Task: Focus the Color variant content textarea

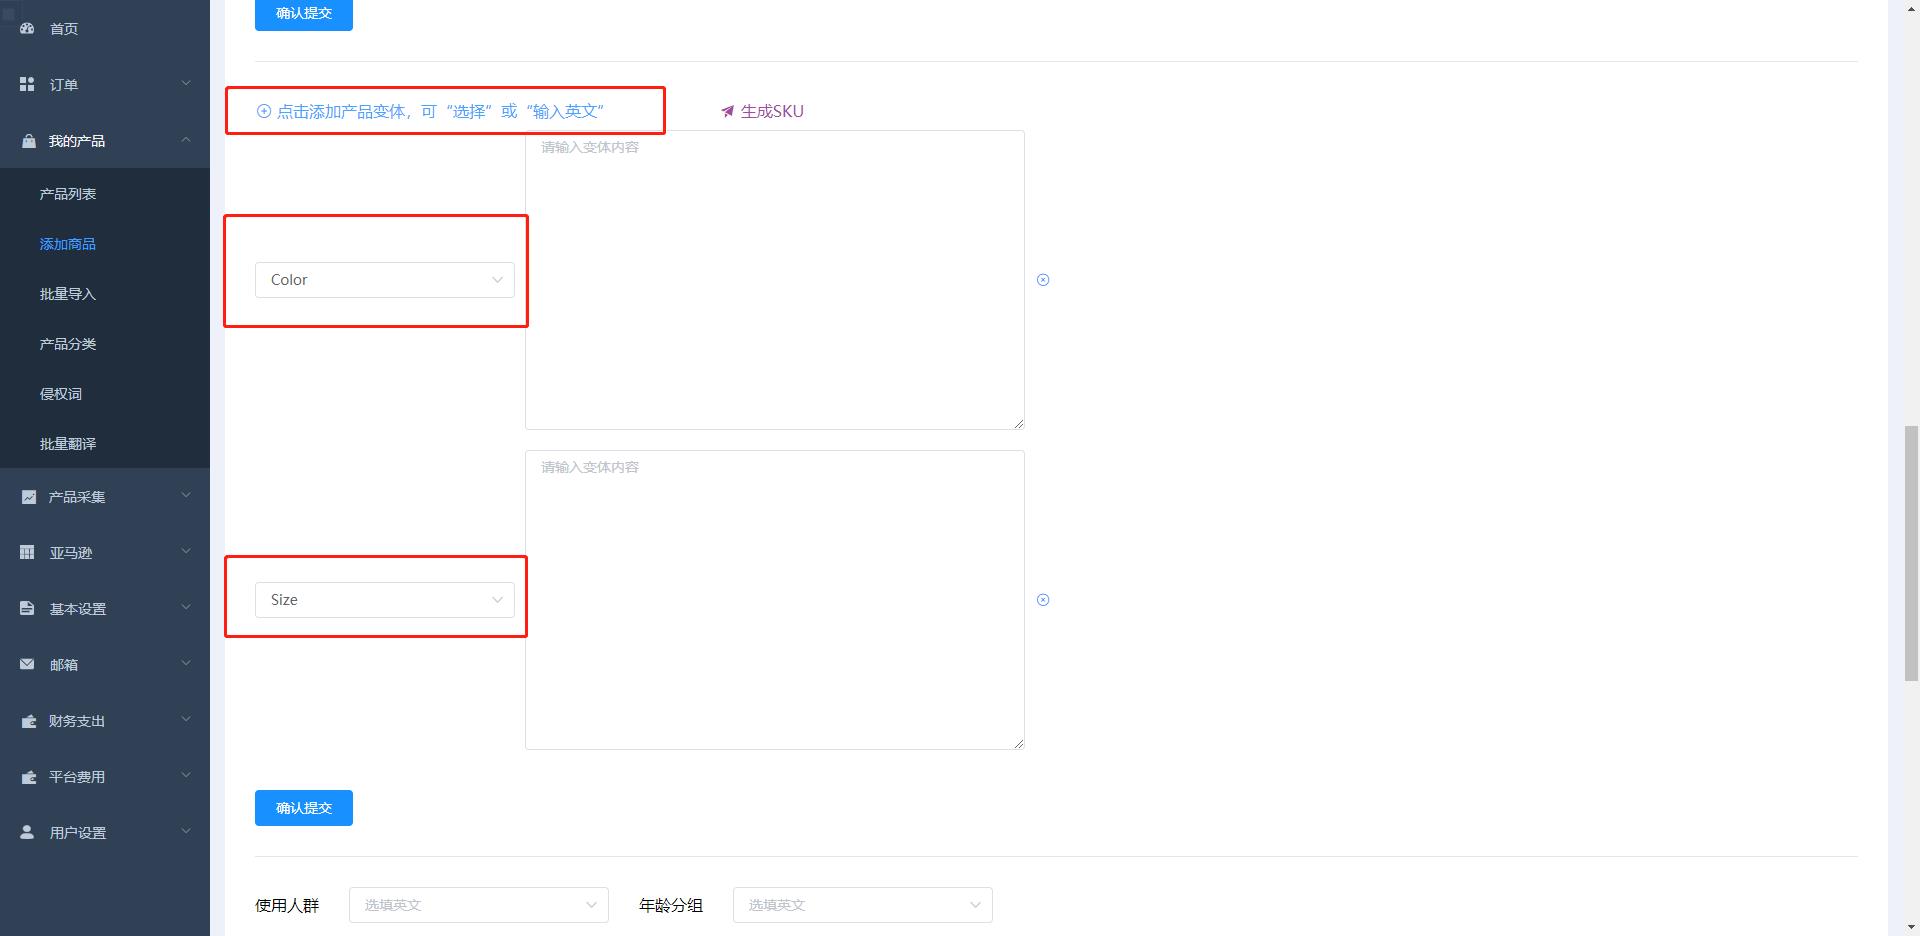Action: click(x=774, y=280)
